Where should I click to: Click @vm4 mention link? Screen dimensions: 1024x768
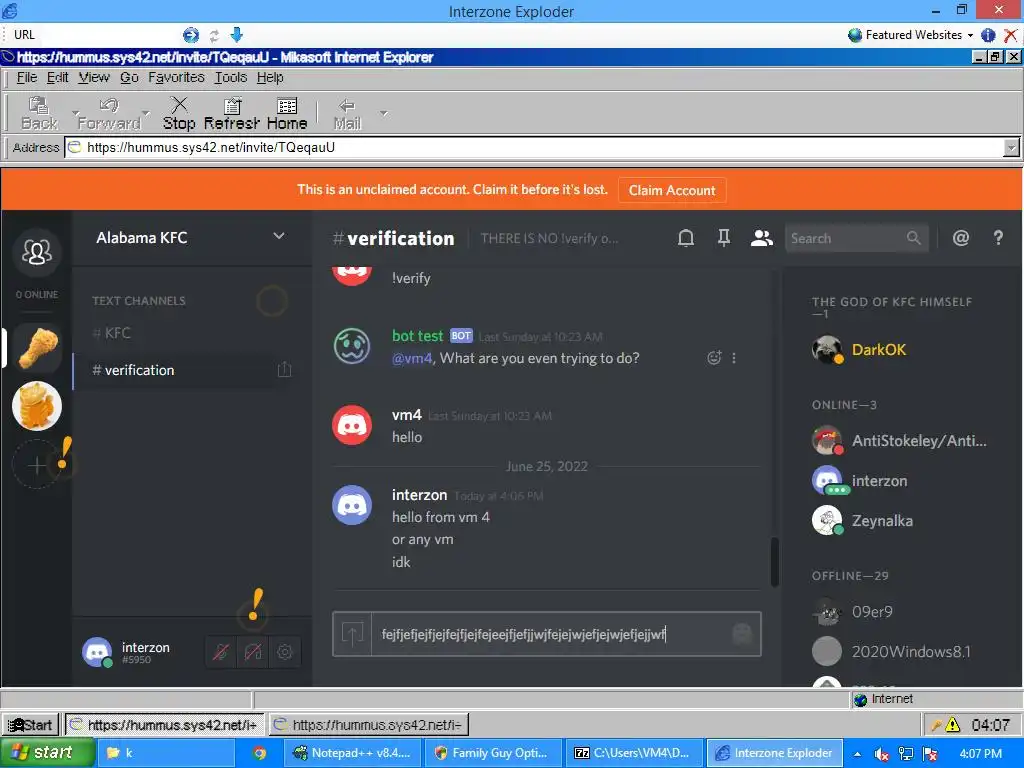pos(412,358)
